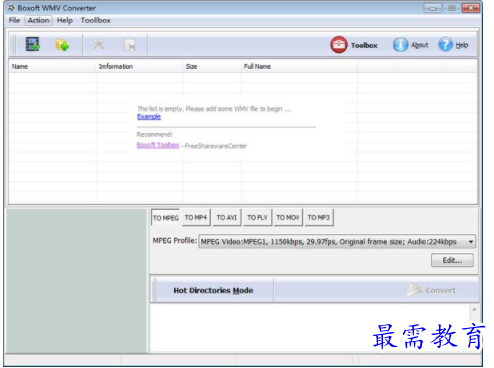Click the add folder toolbar icon

(62, 45)
